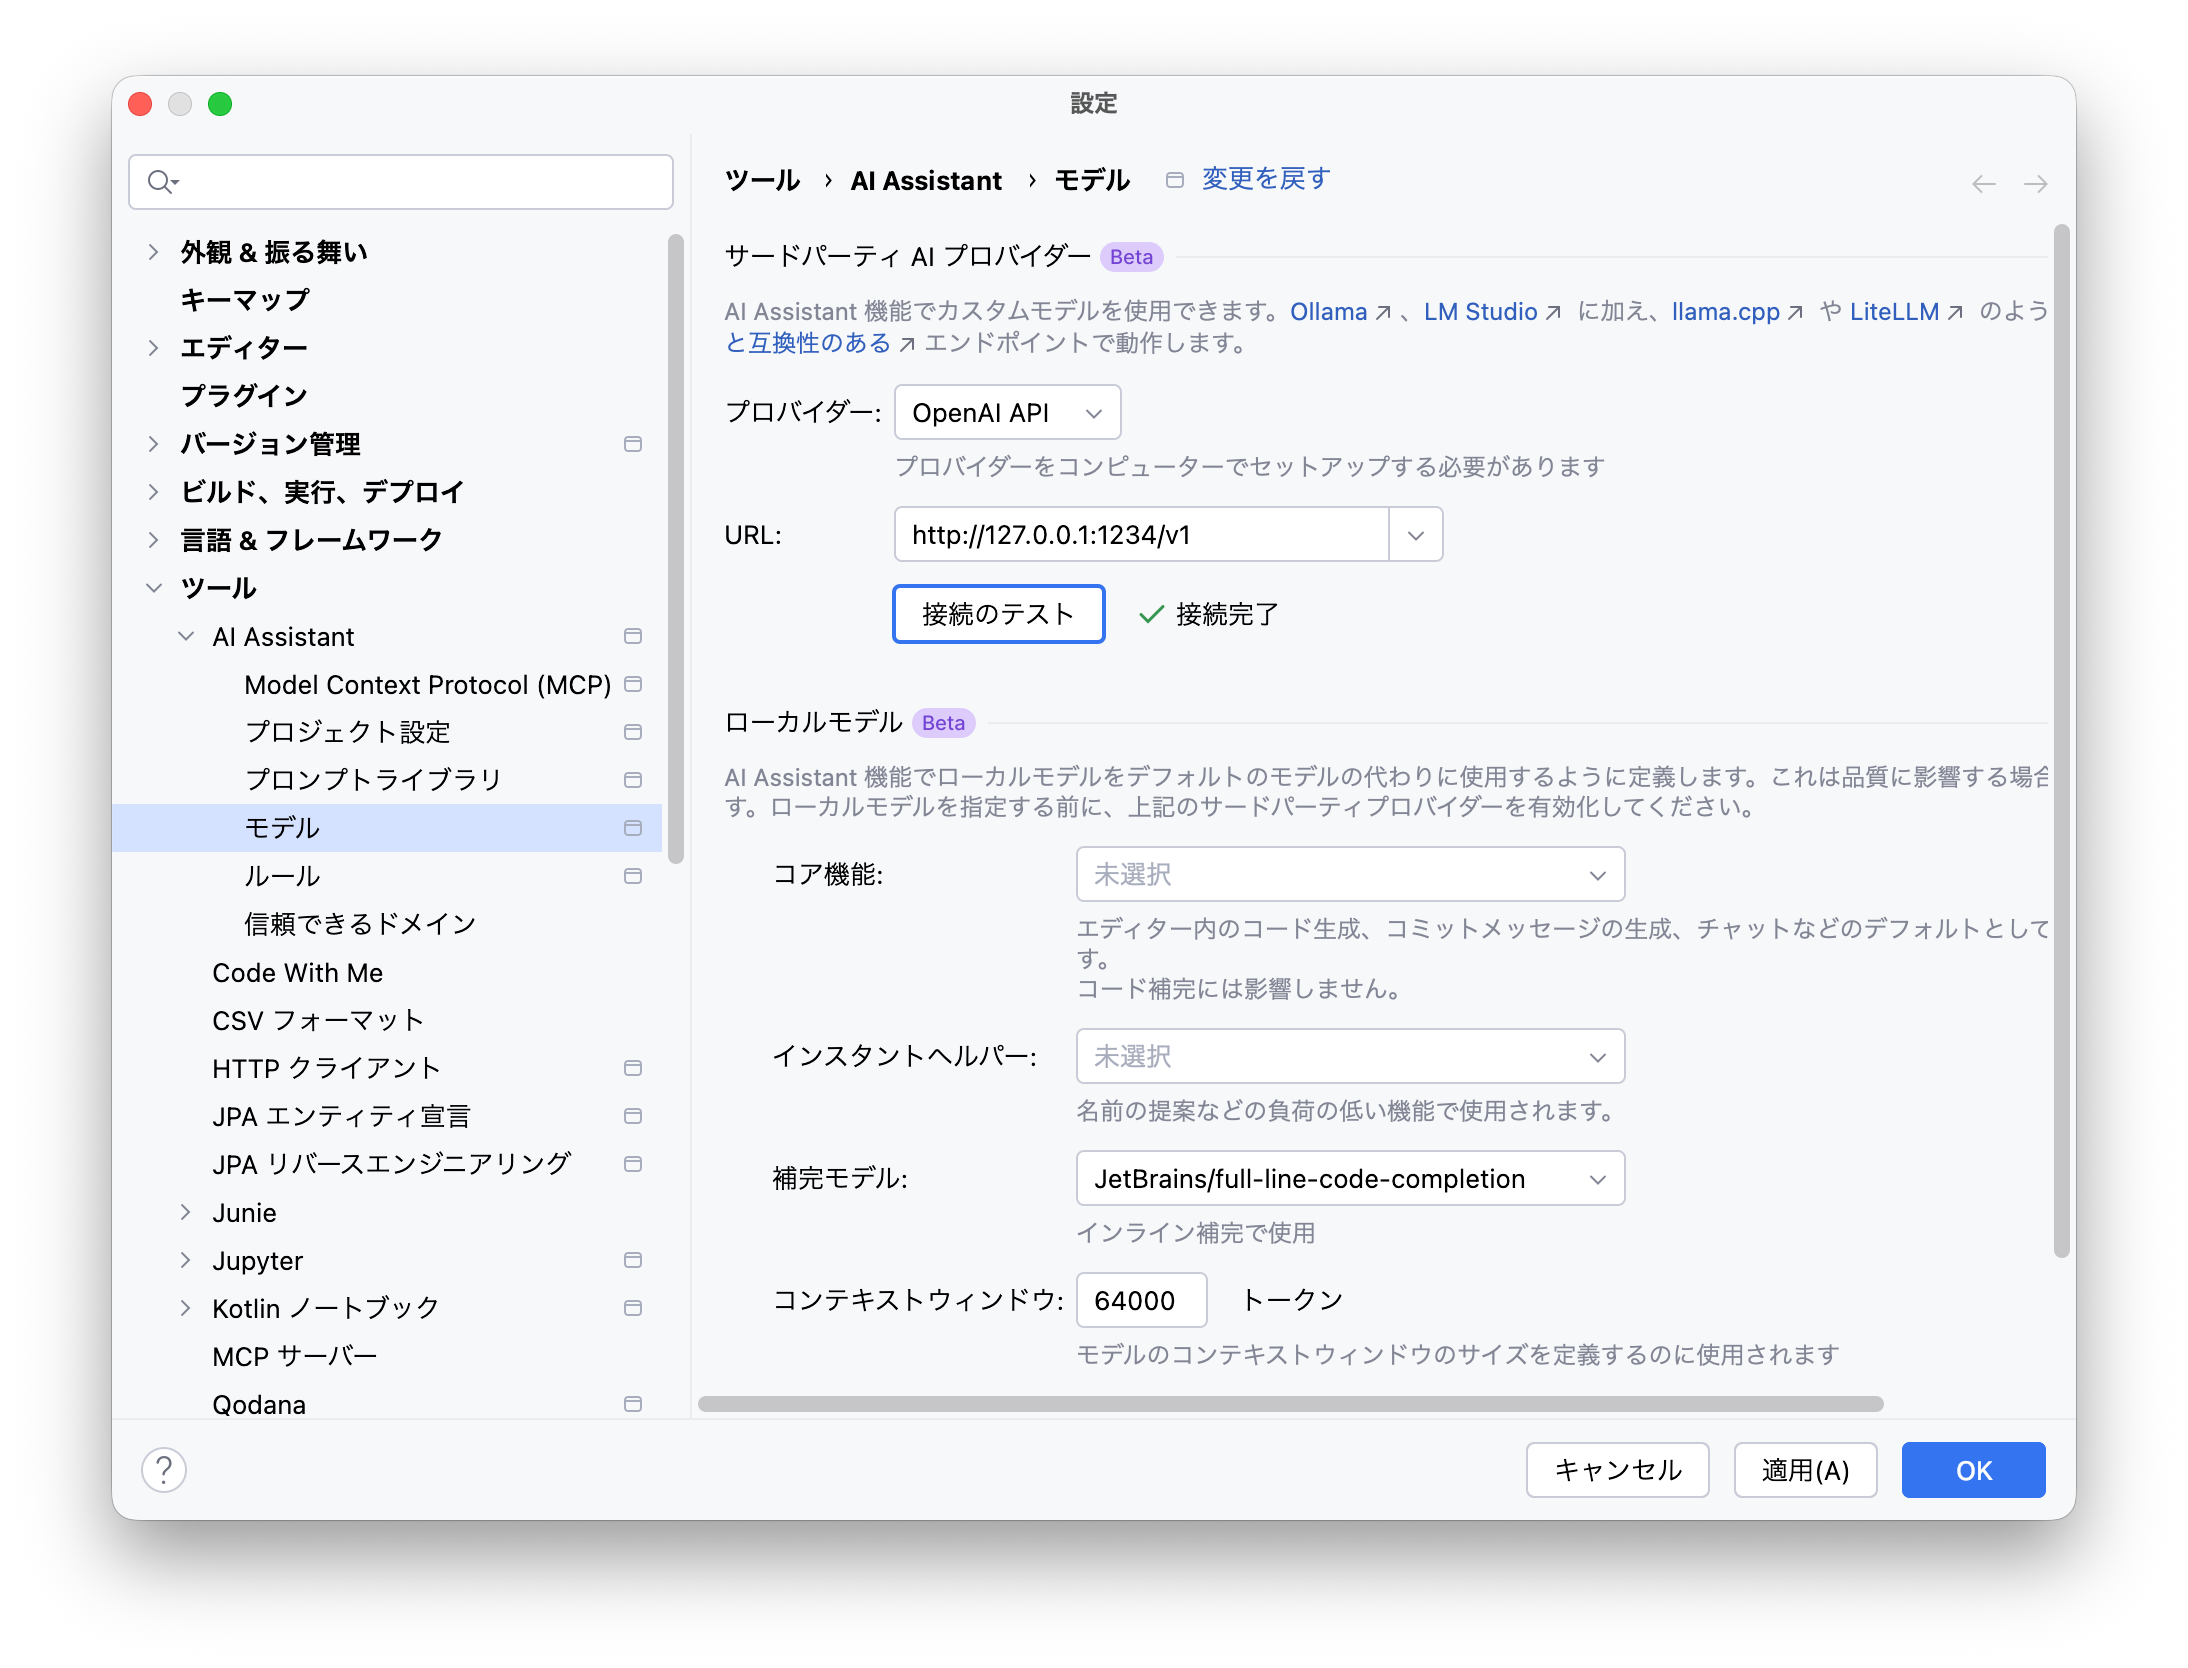Click external link arrow beside Ollama
This screenshot has height=1668, width=2188.
click(x=1383, y=313)
